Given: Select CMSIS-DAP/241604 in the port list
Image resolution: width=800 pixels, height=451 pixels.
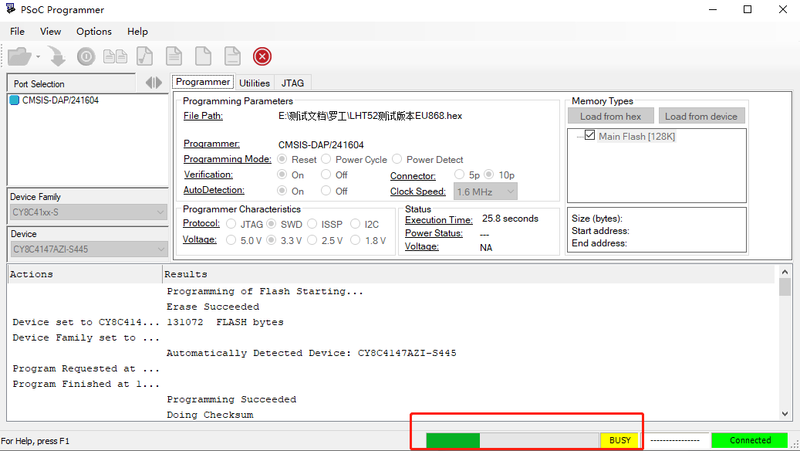Looking at the screenshot, I should click(x=60, y=100).
